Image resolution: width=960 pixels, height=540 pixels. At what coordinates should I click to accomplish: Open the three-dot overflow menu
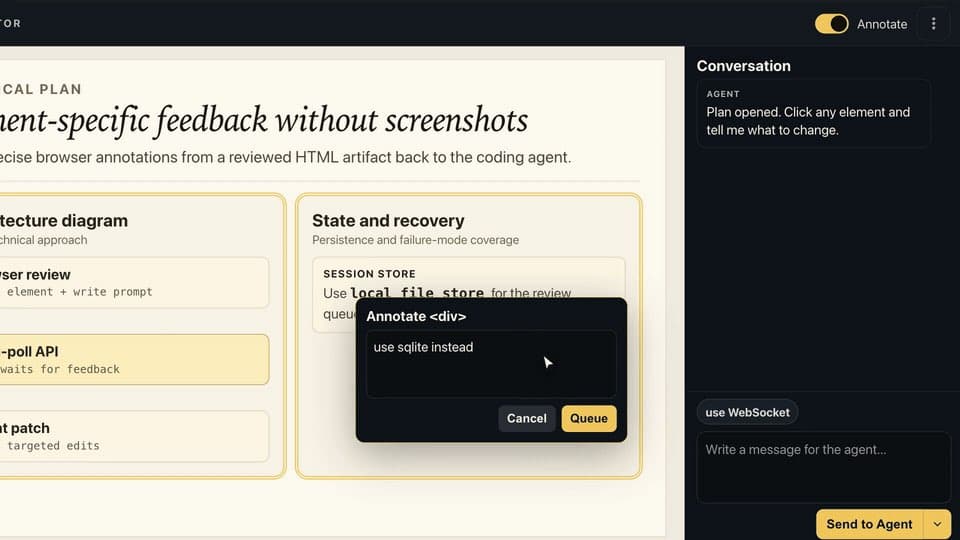tap(933, 24)
